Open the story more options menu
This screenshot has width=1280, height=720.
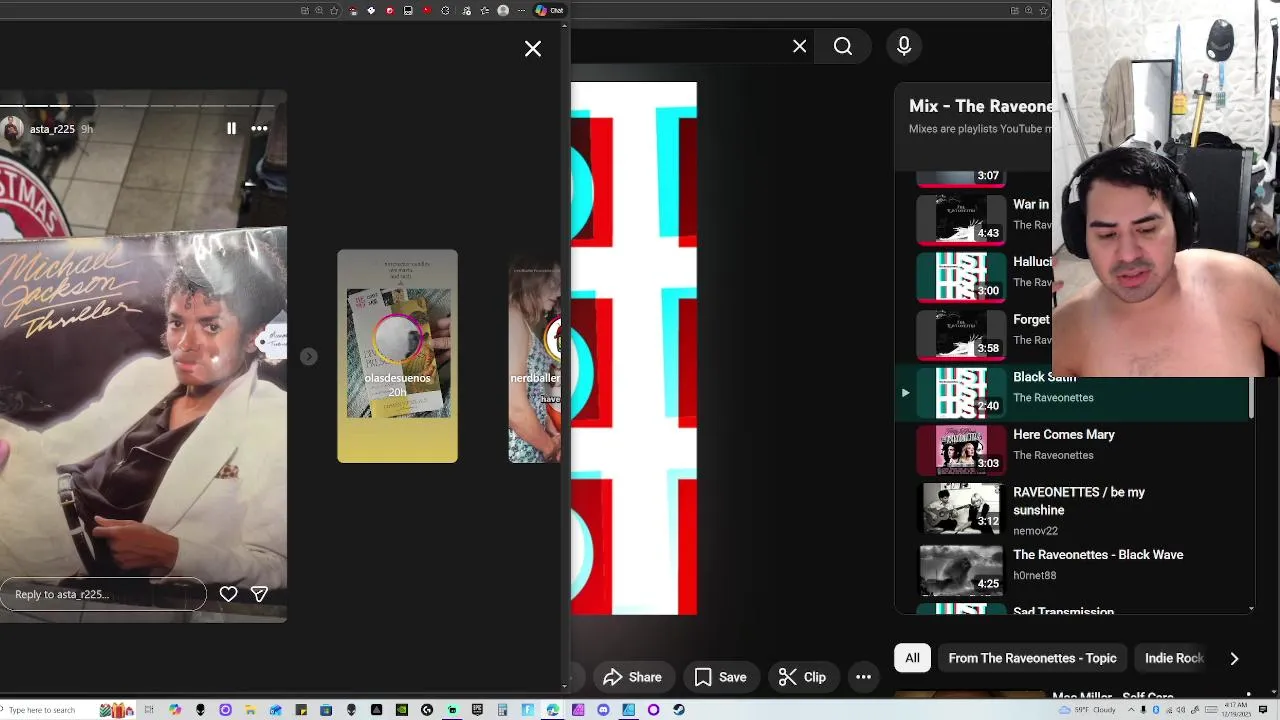pos(259,128)
